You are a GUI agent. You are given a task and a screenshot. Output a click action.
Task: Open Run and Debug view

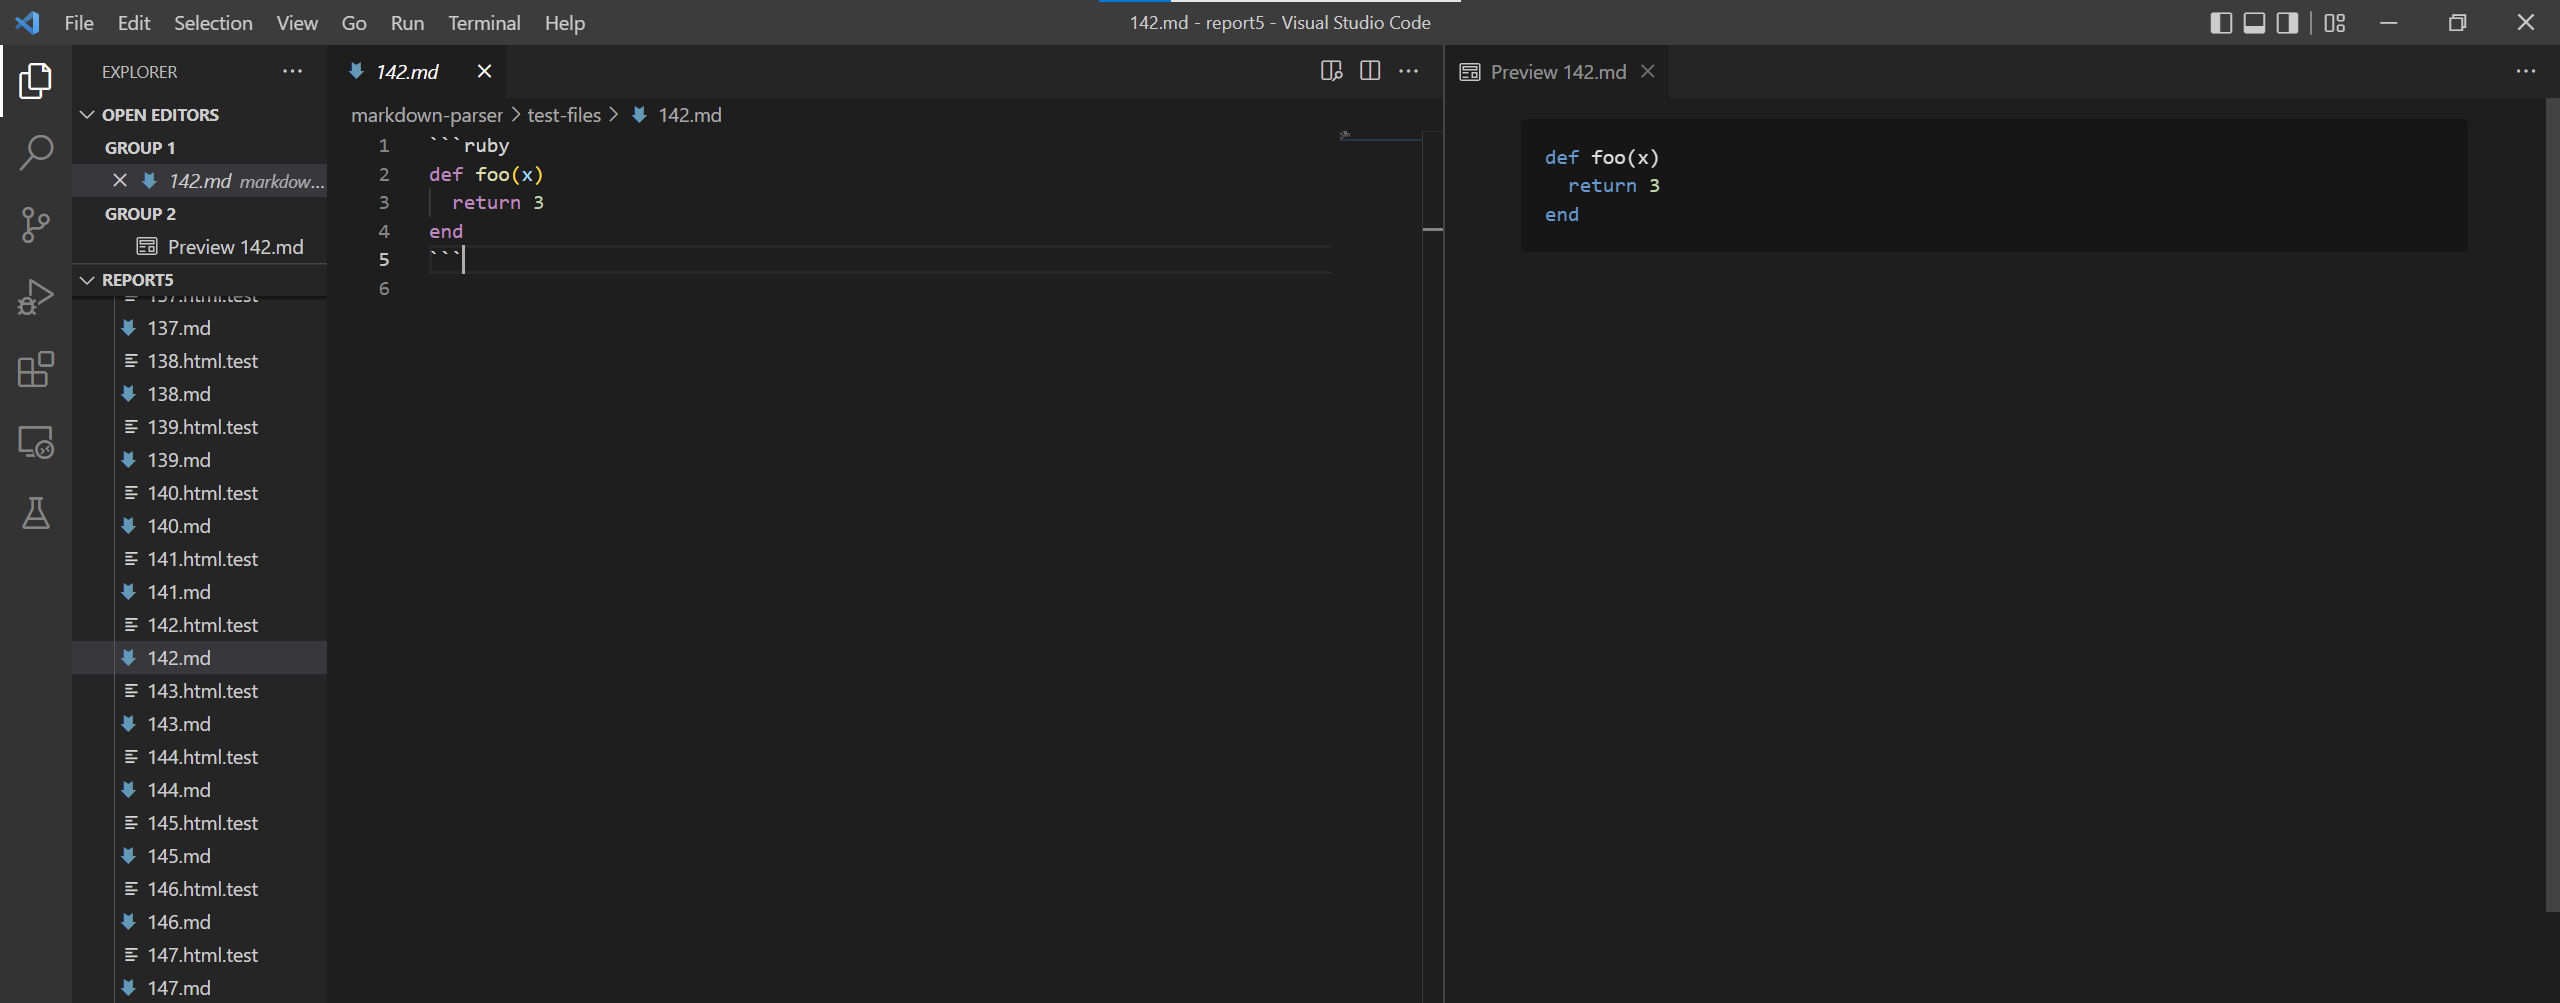click(36, 297)
